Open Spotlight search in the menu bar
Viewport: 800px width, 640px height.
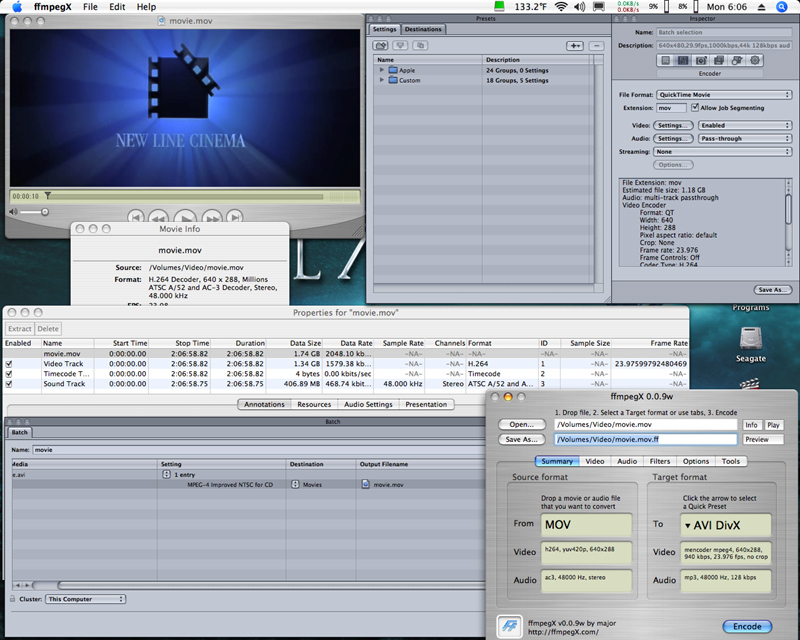[782, 7]
